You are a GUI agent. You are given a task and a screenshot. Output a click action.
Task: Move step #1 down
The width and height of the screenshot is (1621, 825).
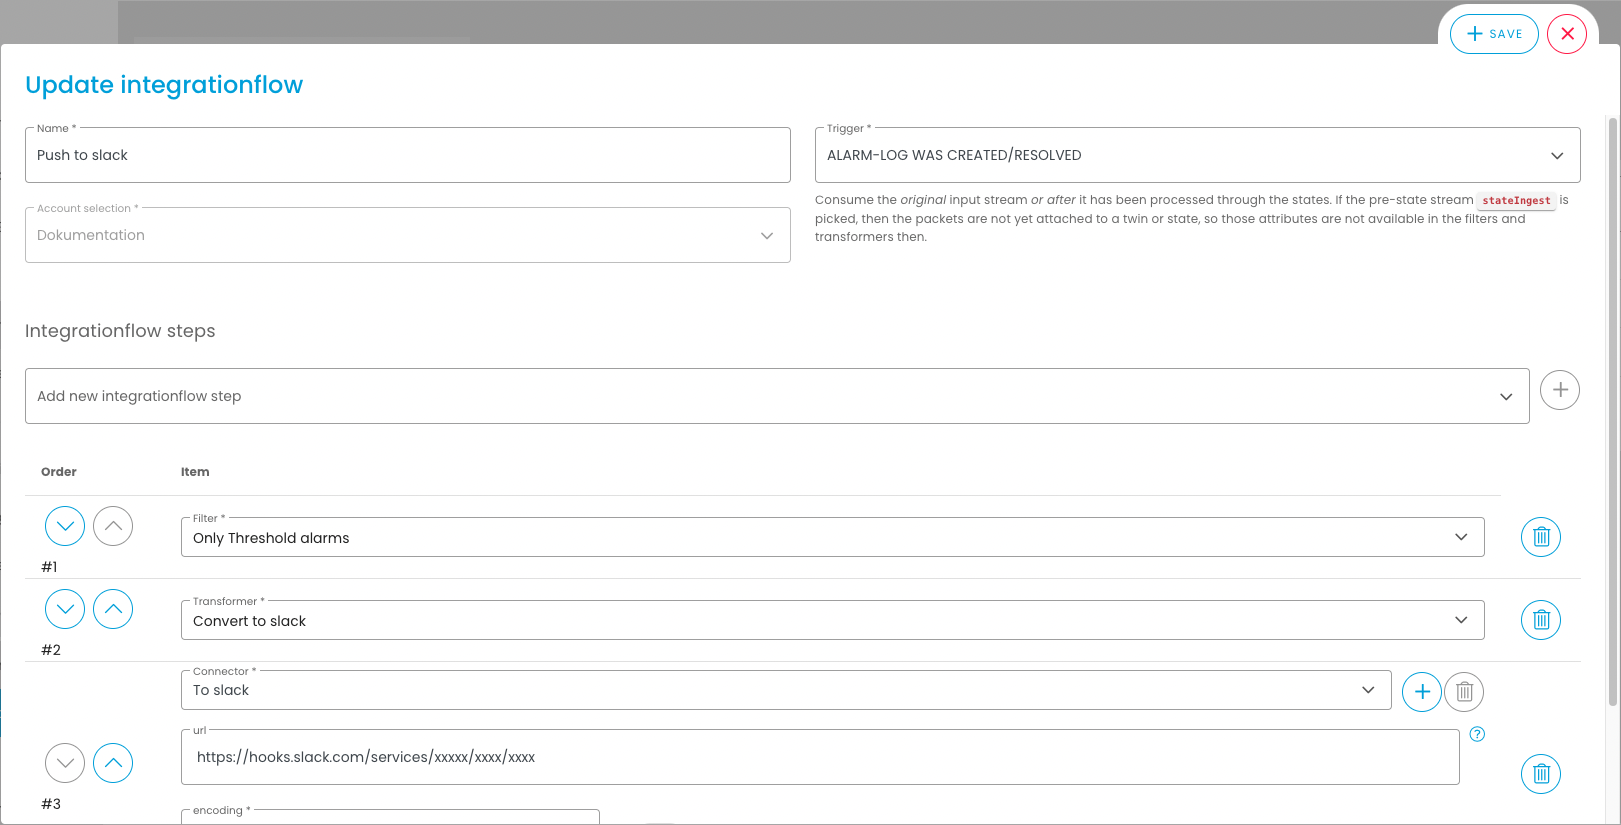coord(65,526)
